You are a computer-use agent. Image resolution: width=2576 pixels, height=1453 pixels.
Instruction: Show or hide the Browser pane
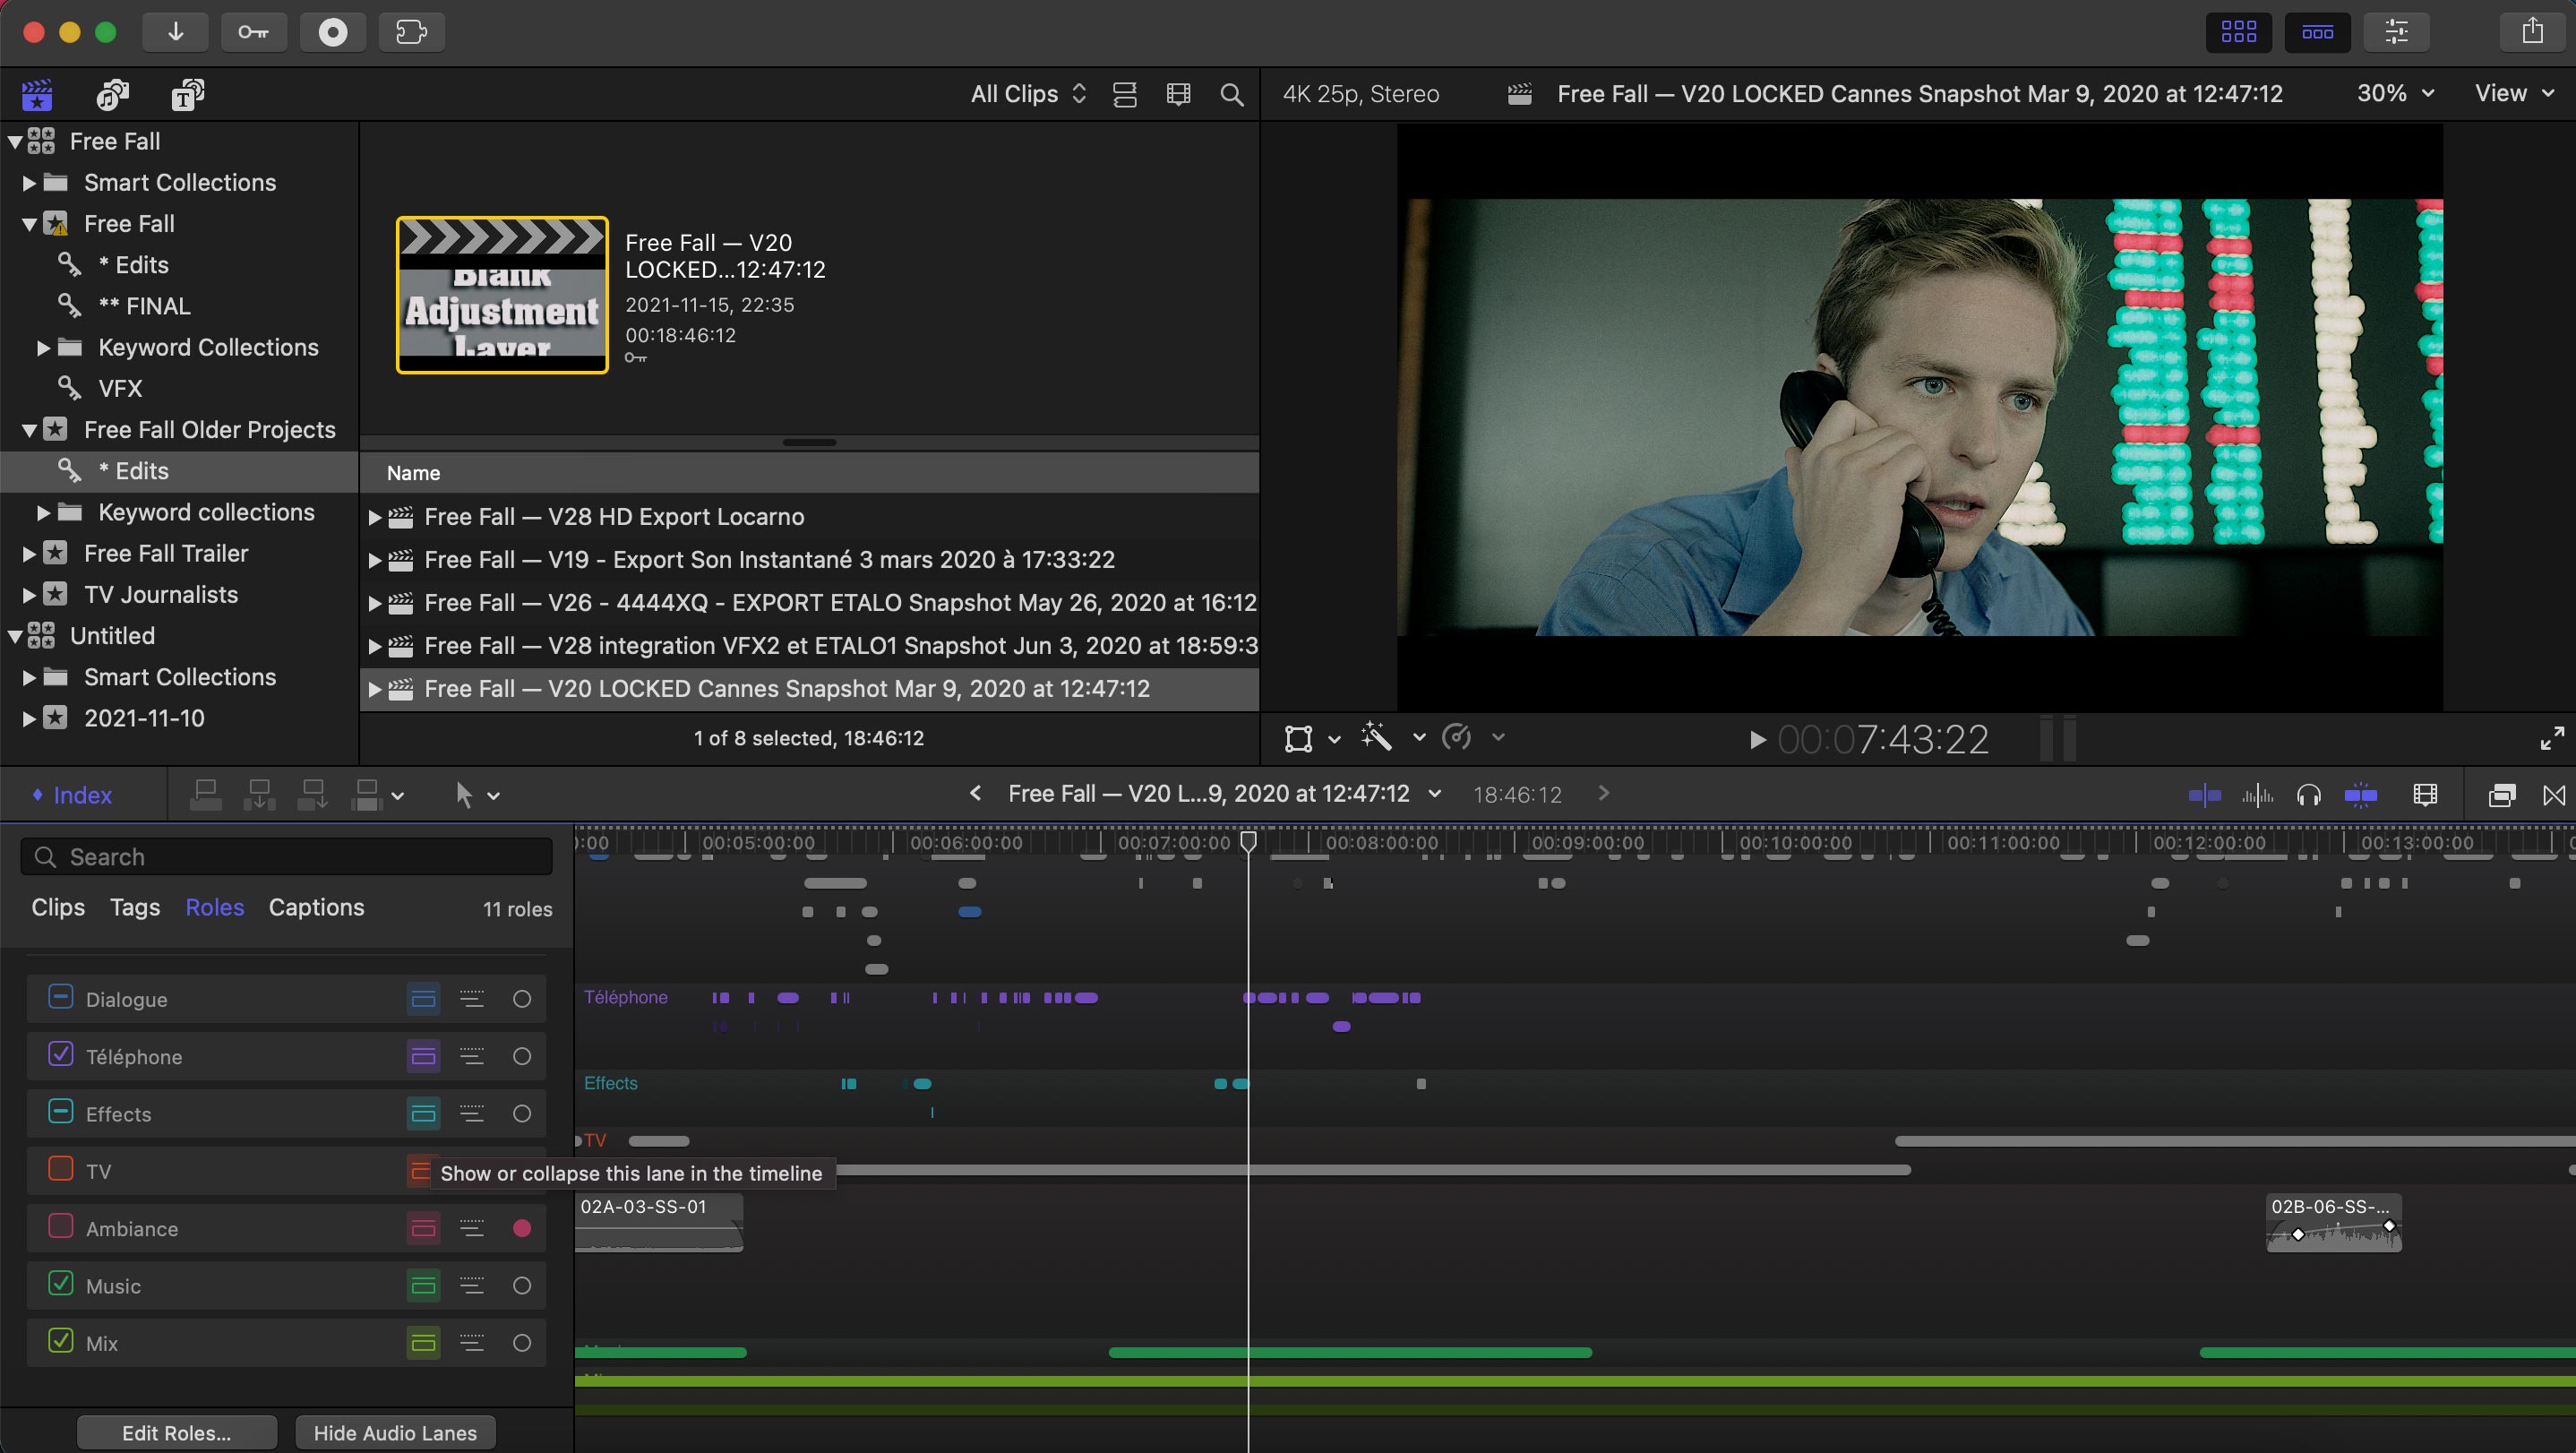click(2238, 32)
